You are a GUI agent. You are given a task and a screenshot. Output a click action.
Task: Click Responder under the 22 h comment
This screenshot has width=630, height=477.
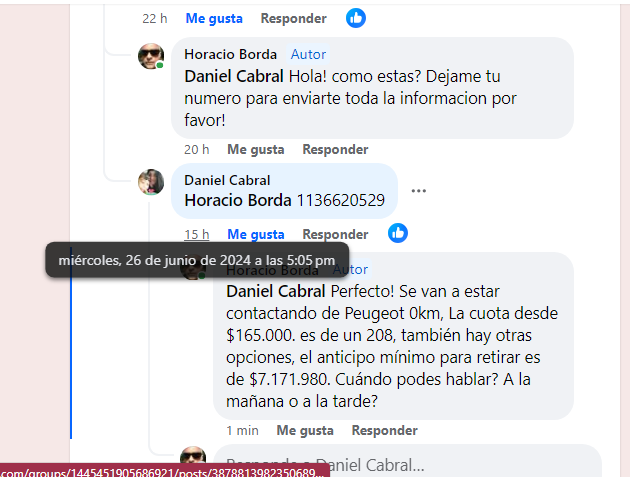pos(294,18)
